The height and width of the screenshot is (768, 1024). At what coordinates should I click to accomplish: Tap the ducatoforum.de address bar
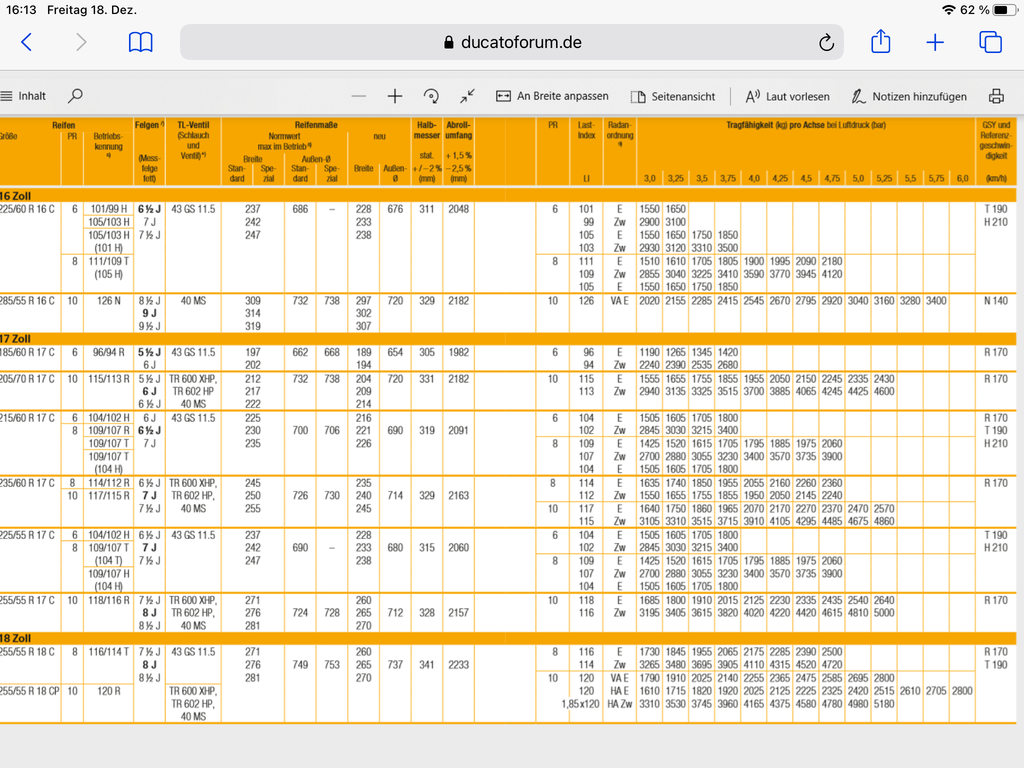click(x=511, y=42)
